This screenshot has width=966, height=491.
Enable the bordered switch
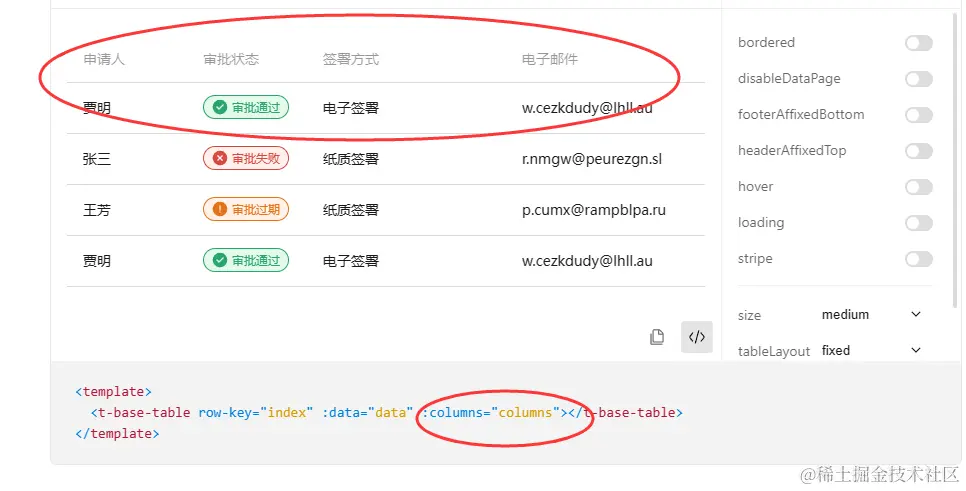(919, 43)
